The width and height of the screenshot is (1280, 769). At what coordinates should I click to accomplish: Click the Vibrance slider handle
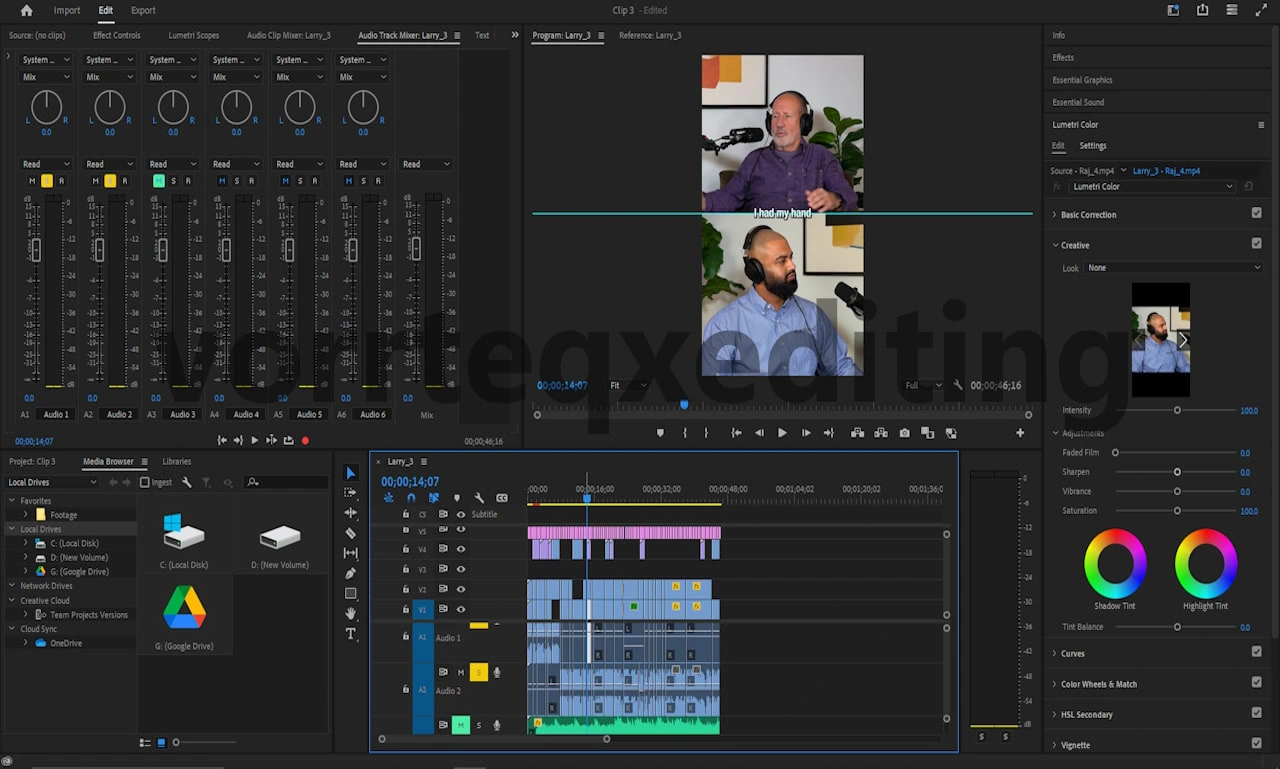[1177, 491]
